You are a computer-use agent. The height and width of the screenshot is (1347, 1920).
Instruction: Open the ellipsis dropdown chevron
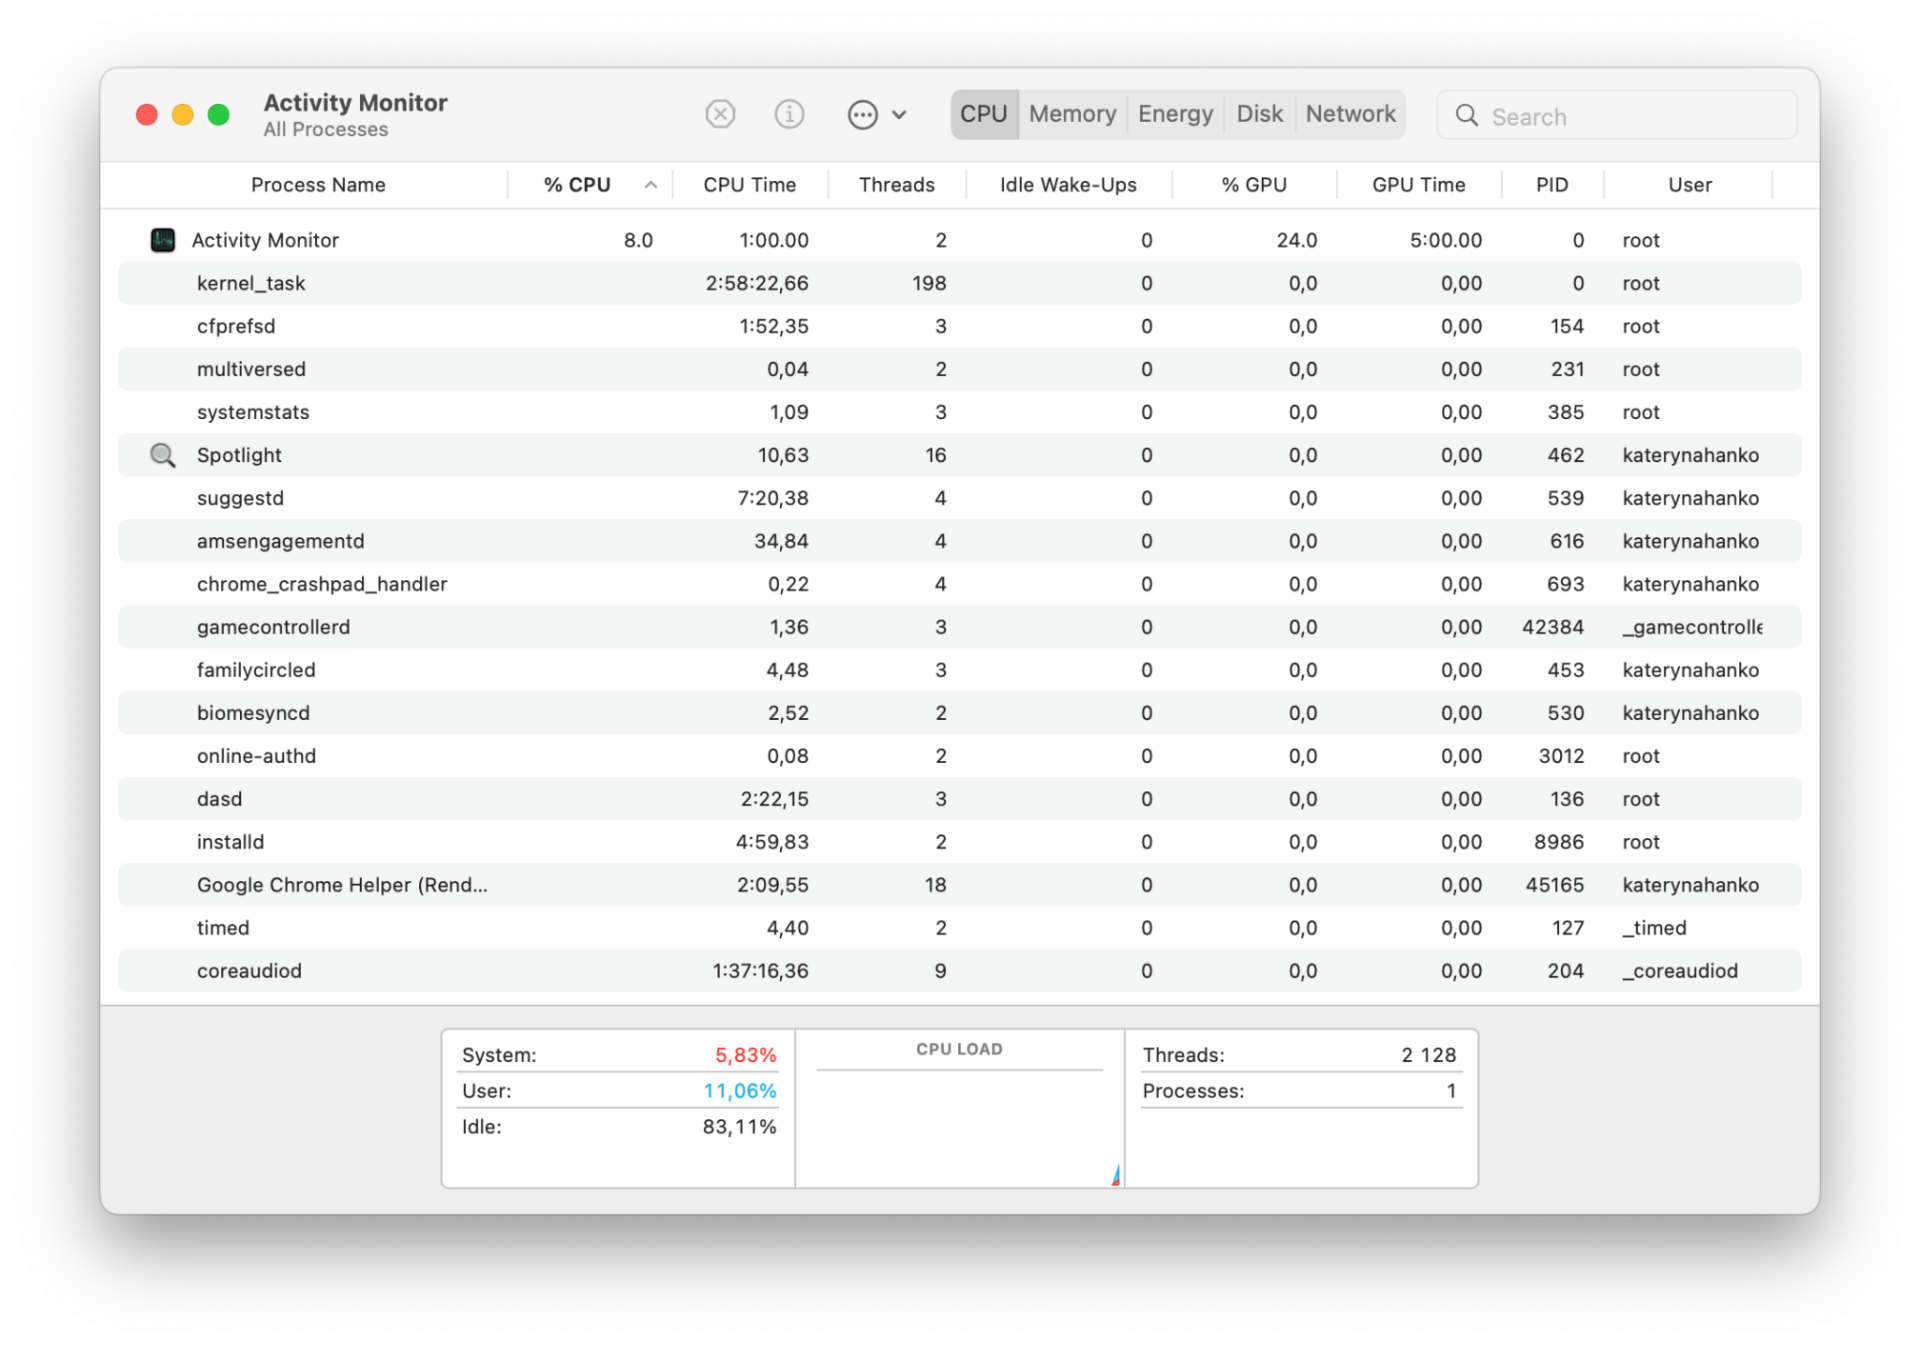point(901,114)
